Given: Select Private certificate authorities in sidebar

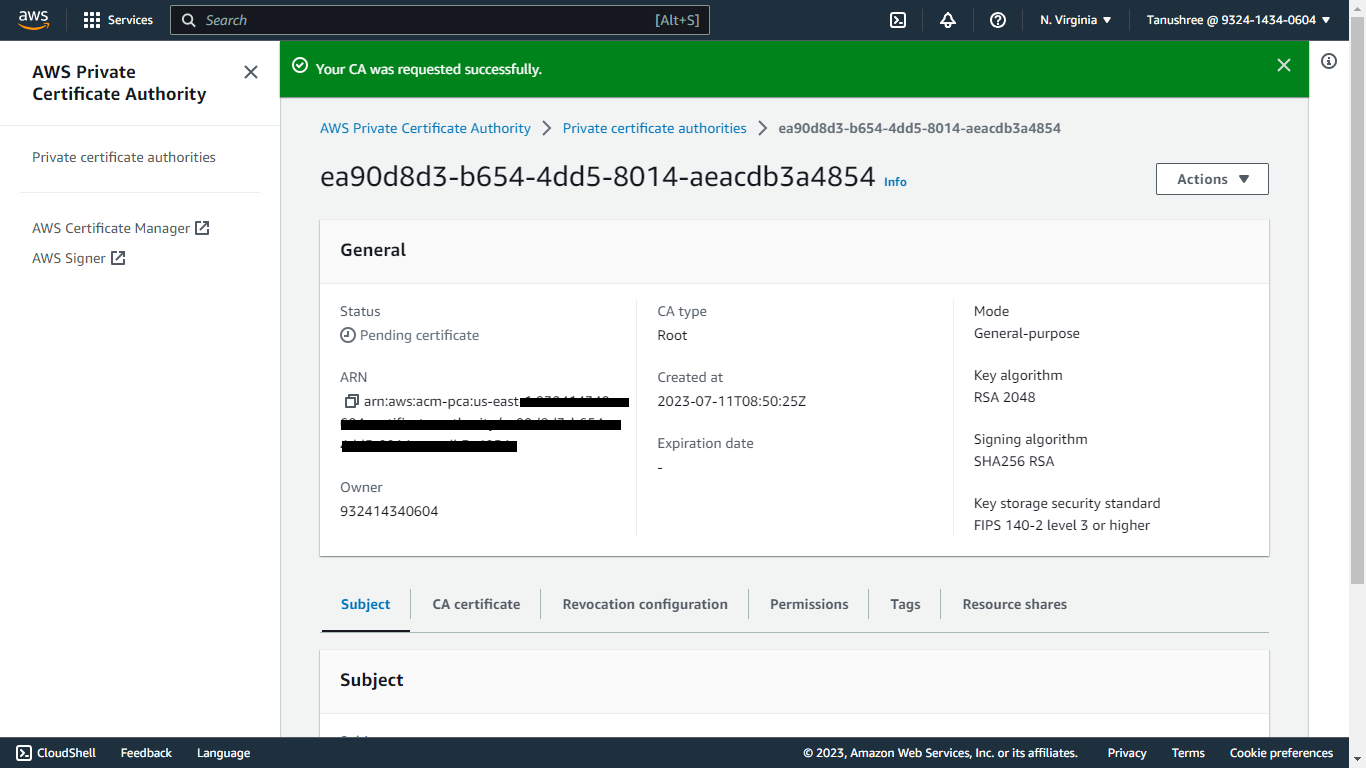Looking at the screenshot, I should (124, 157).
